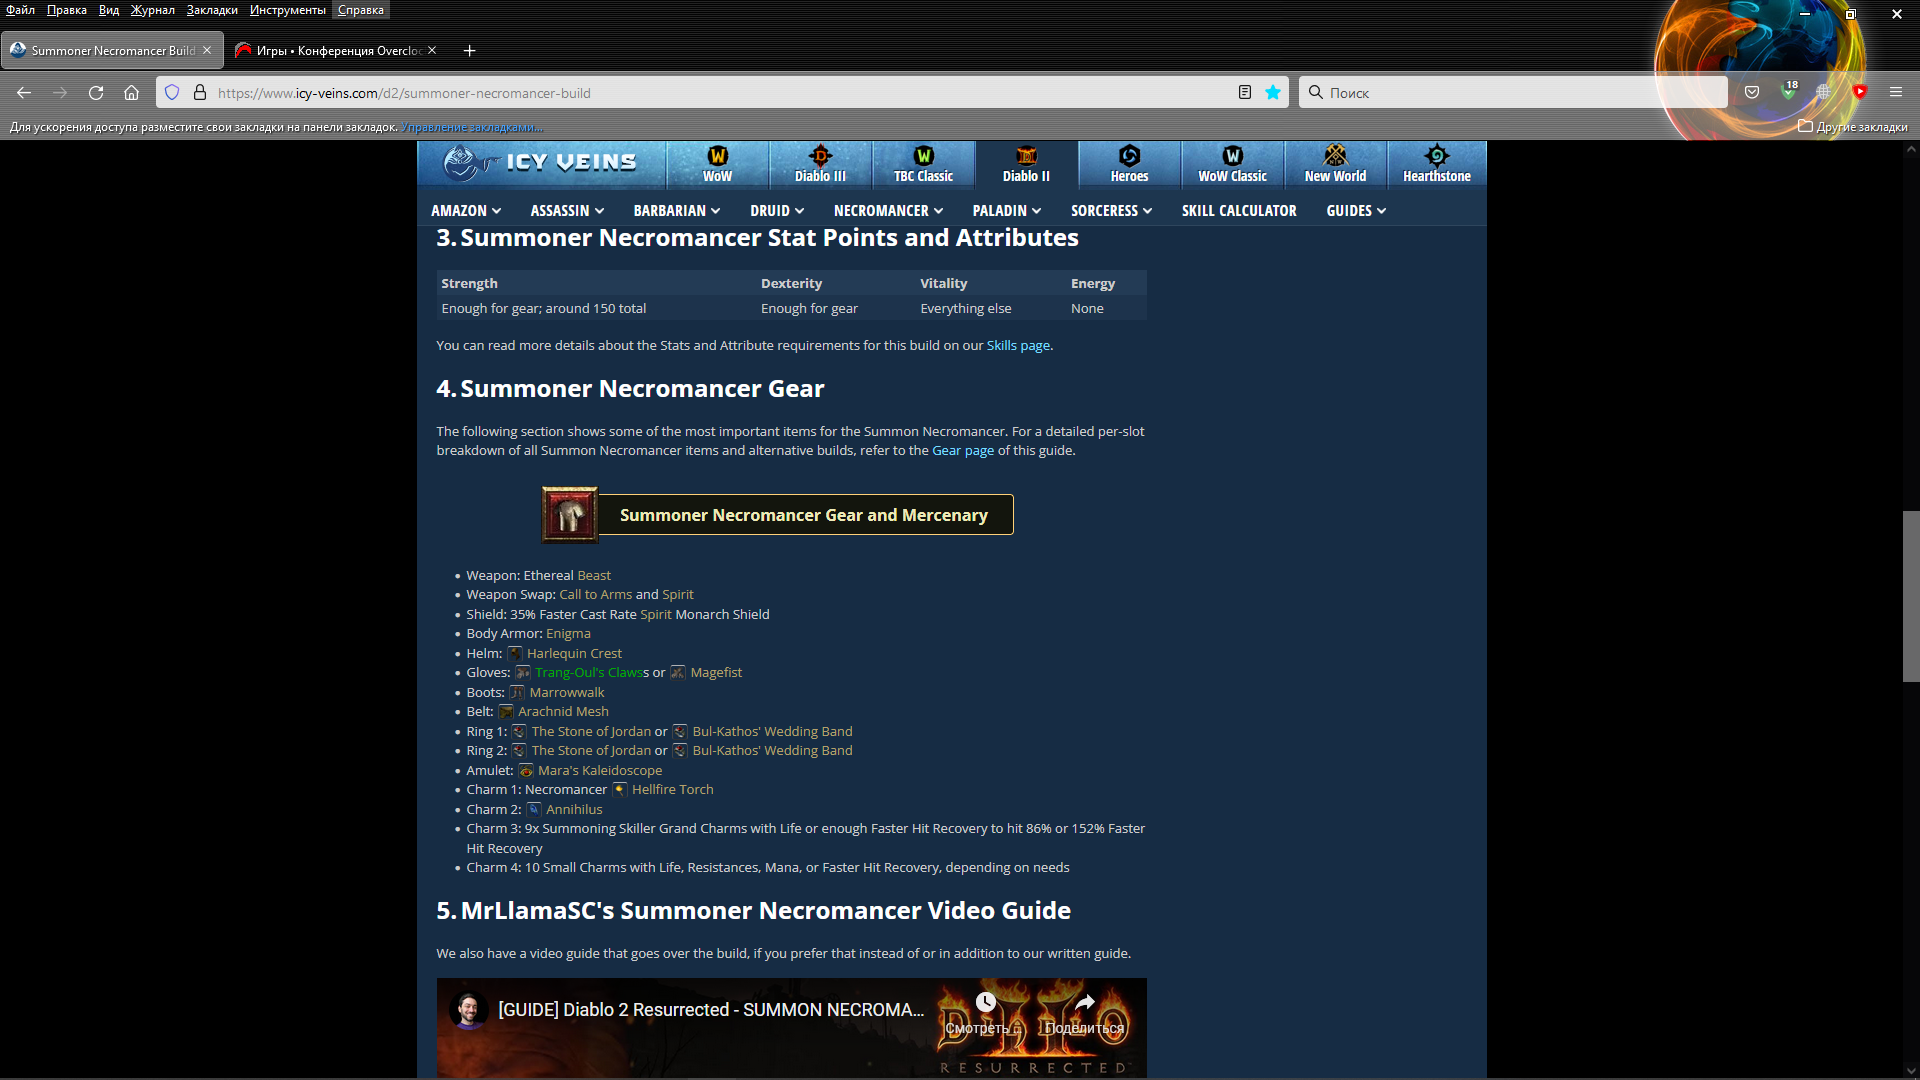The width and height of the screenshot is (1920, 1080).
Task: Click the Icy Veins logo
Action: pos(540,163)
